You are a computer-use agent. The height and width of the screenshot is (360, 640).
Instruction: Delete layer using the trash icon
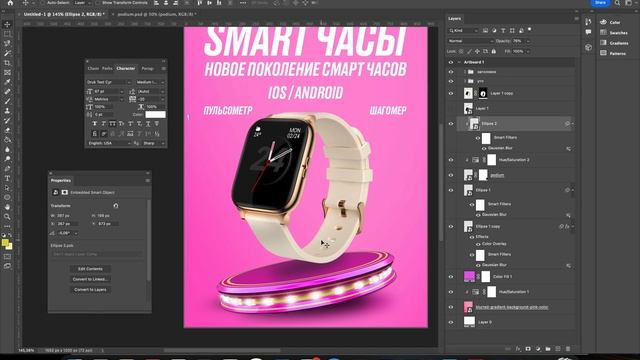[x=568, y=349]
